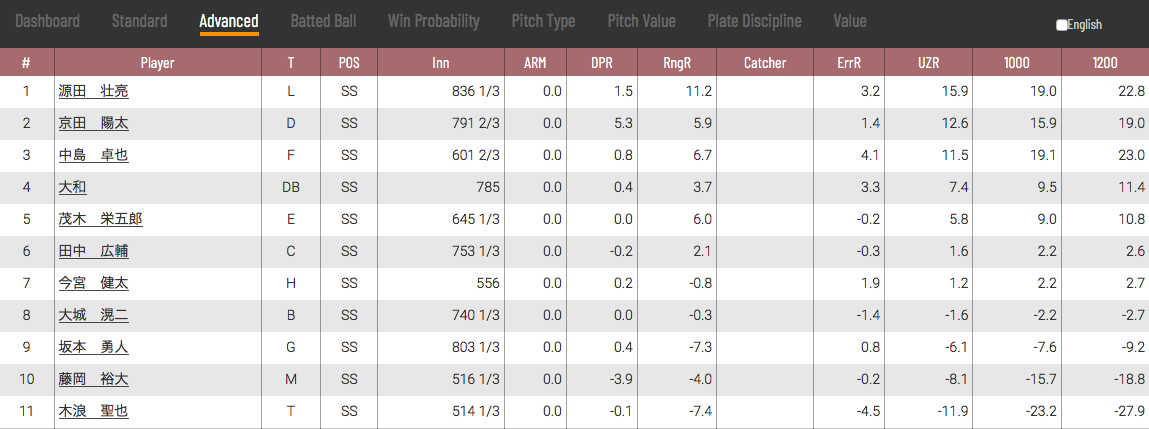Sort by the 1200 column header
This screenshot has height=429, width=1149.
1105,63
